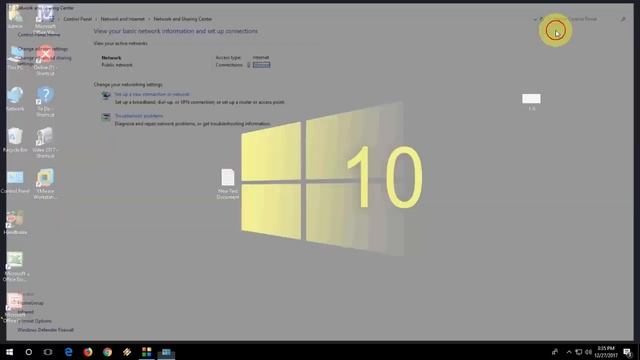Click the Search Control Panel field

pos(589,19)
